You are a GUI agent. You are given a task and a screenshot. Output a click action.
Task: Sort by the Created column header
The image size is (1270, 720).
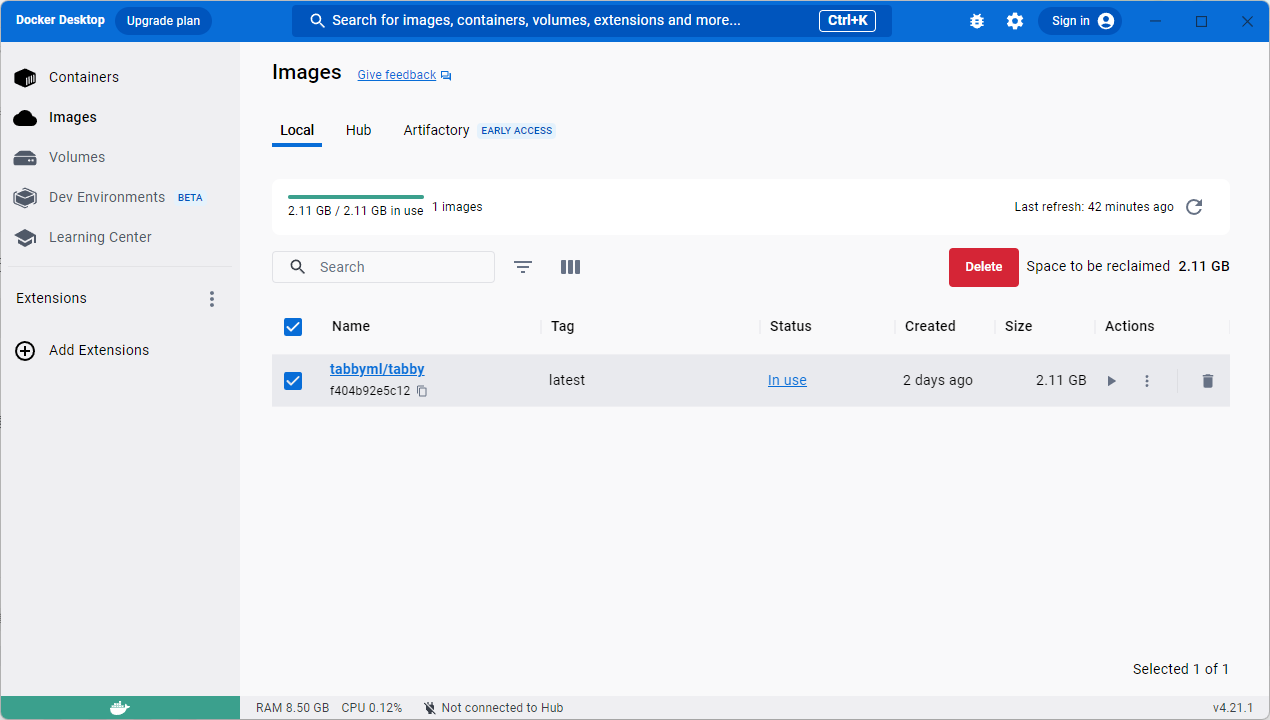pyautogui.click(x=930, y=326)
